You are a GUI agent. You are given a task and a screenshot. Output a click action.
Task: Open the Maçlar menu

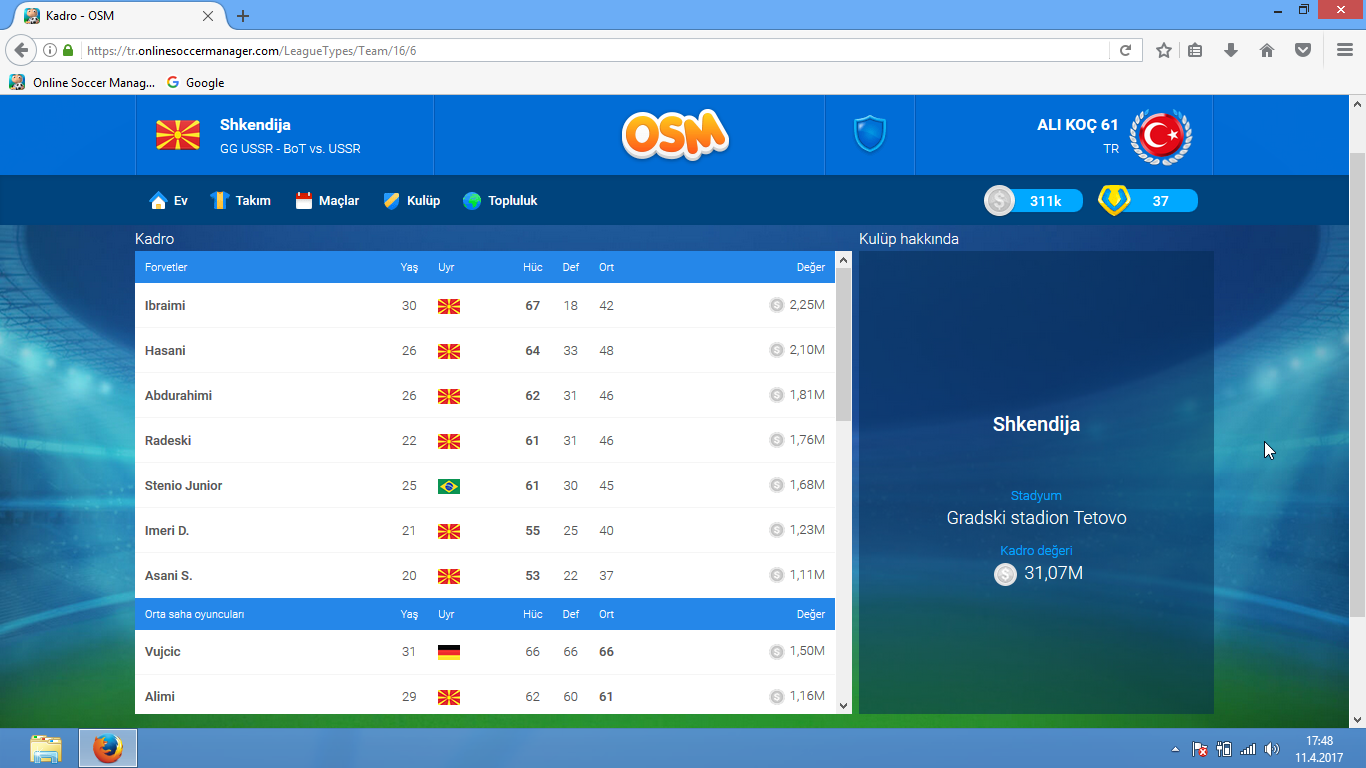pyautogui.click(x=327, y=201)
